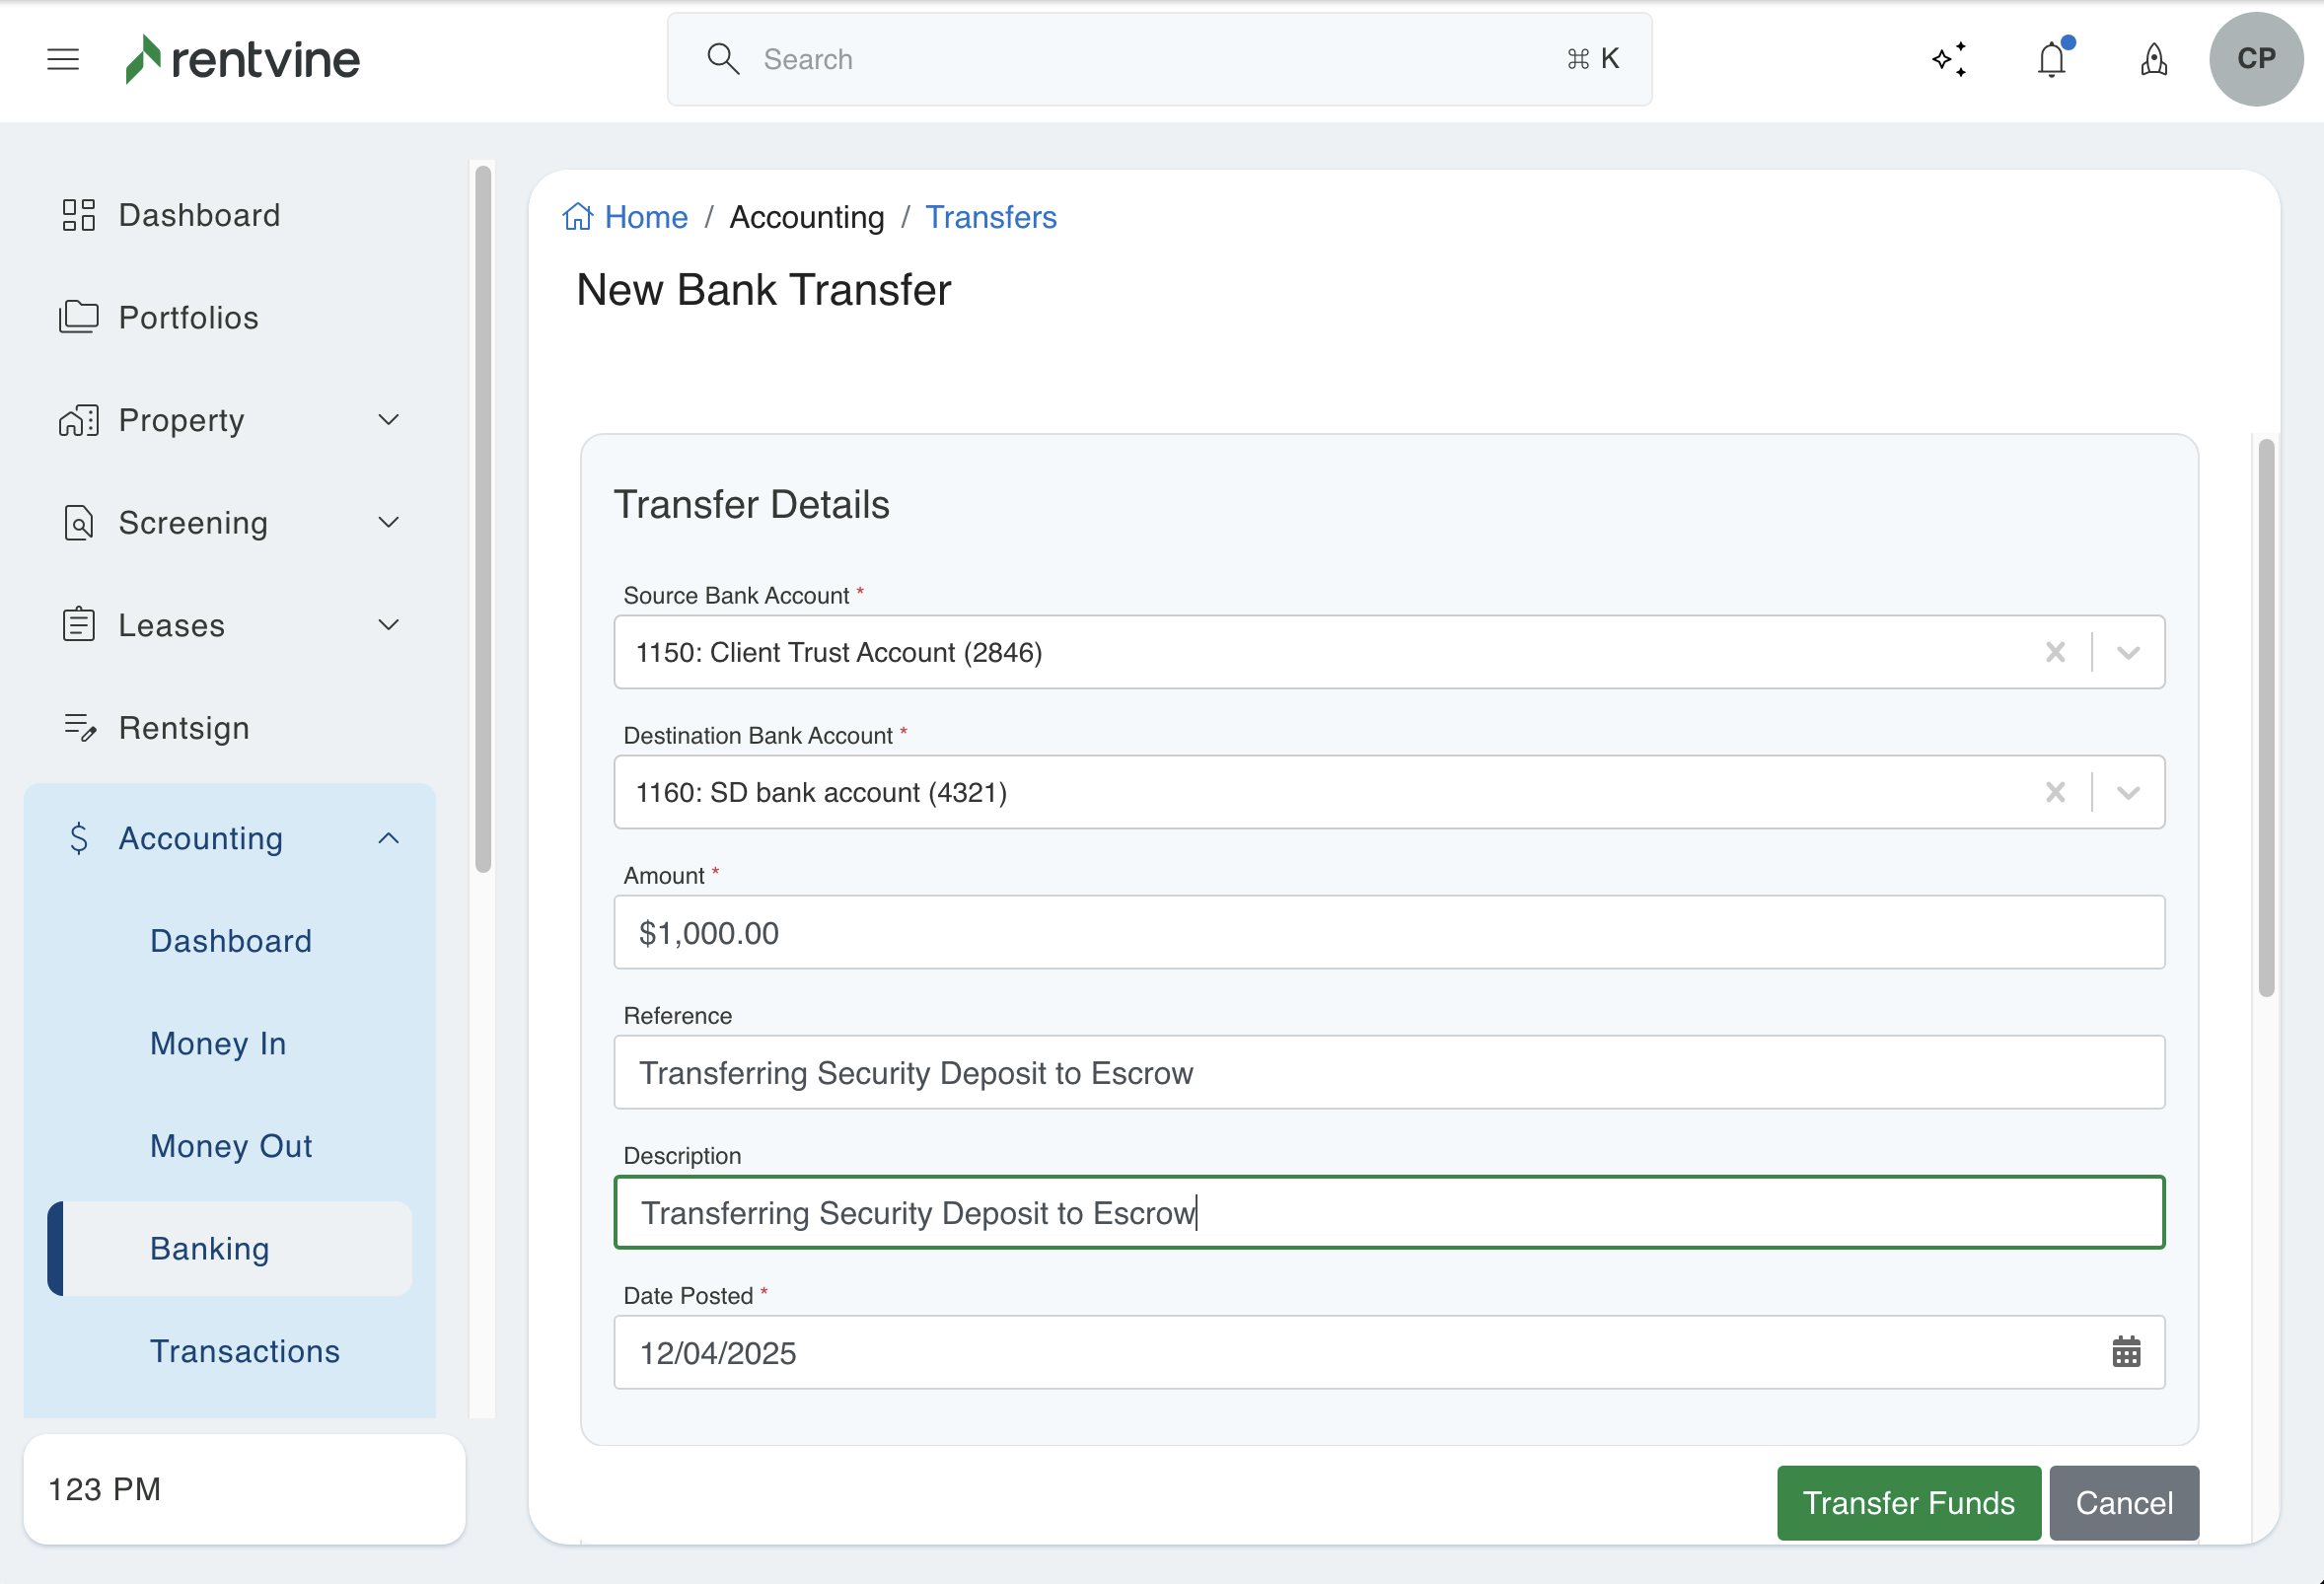2324x1584 pixels.
Task: Click the hamburger menu icon
Action: pyautogui.click(x=63, y=59)
